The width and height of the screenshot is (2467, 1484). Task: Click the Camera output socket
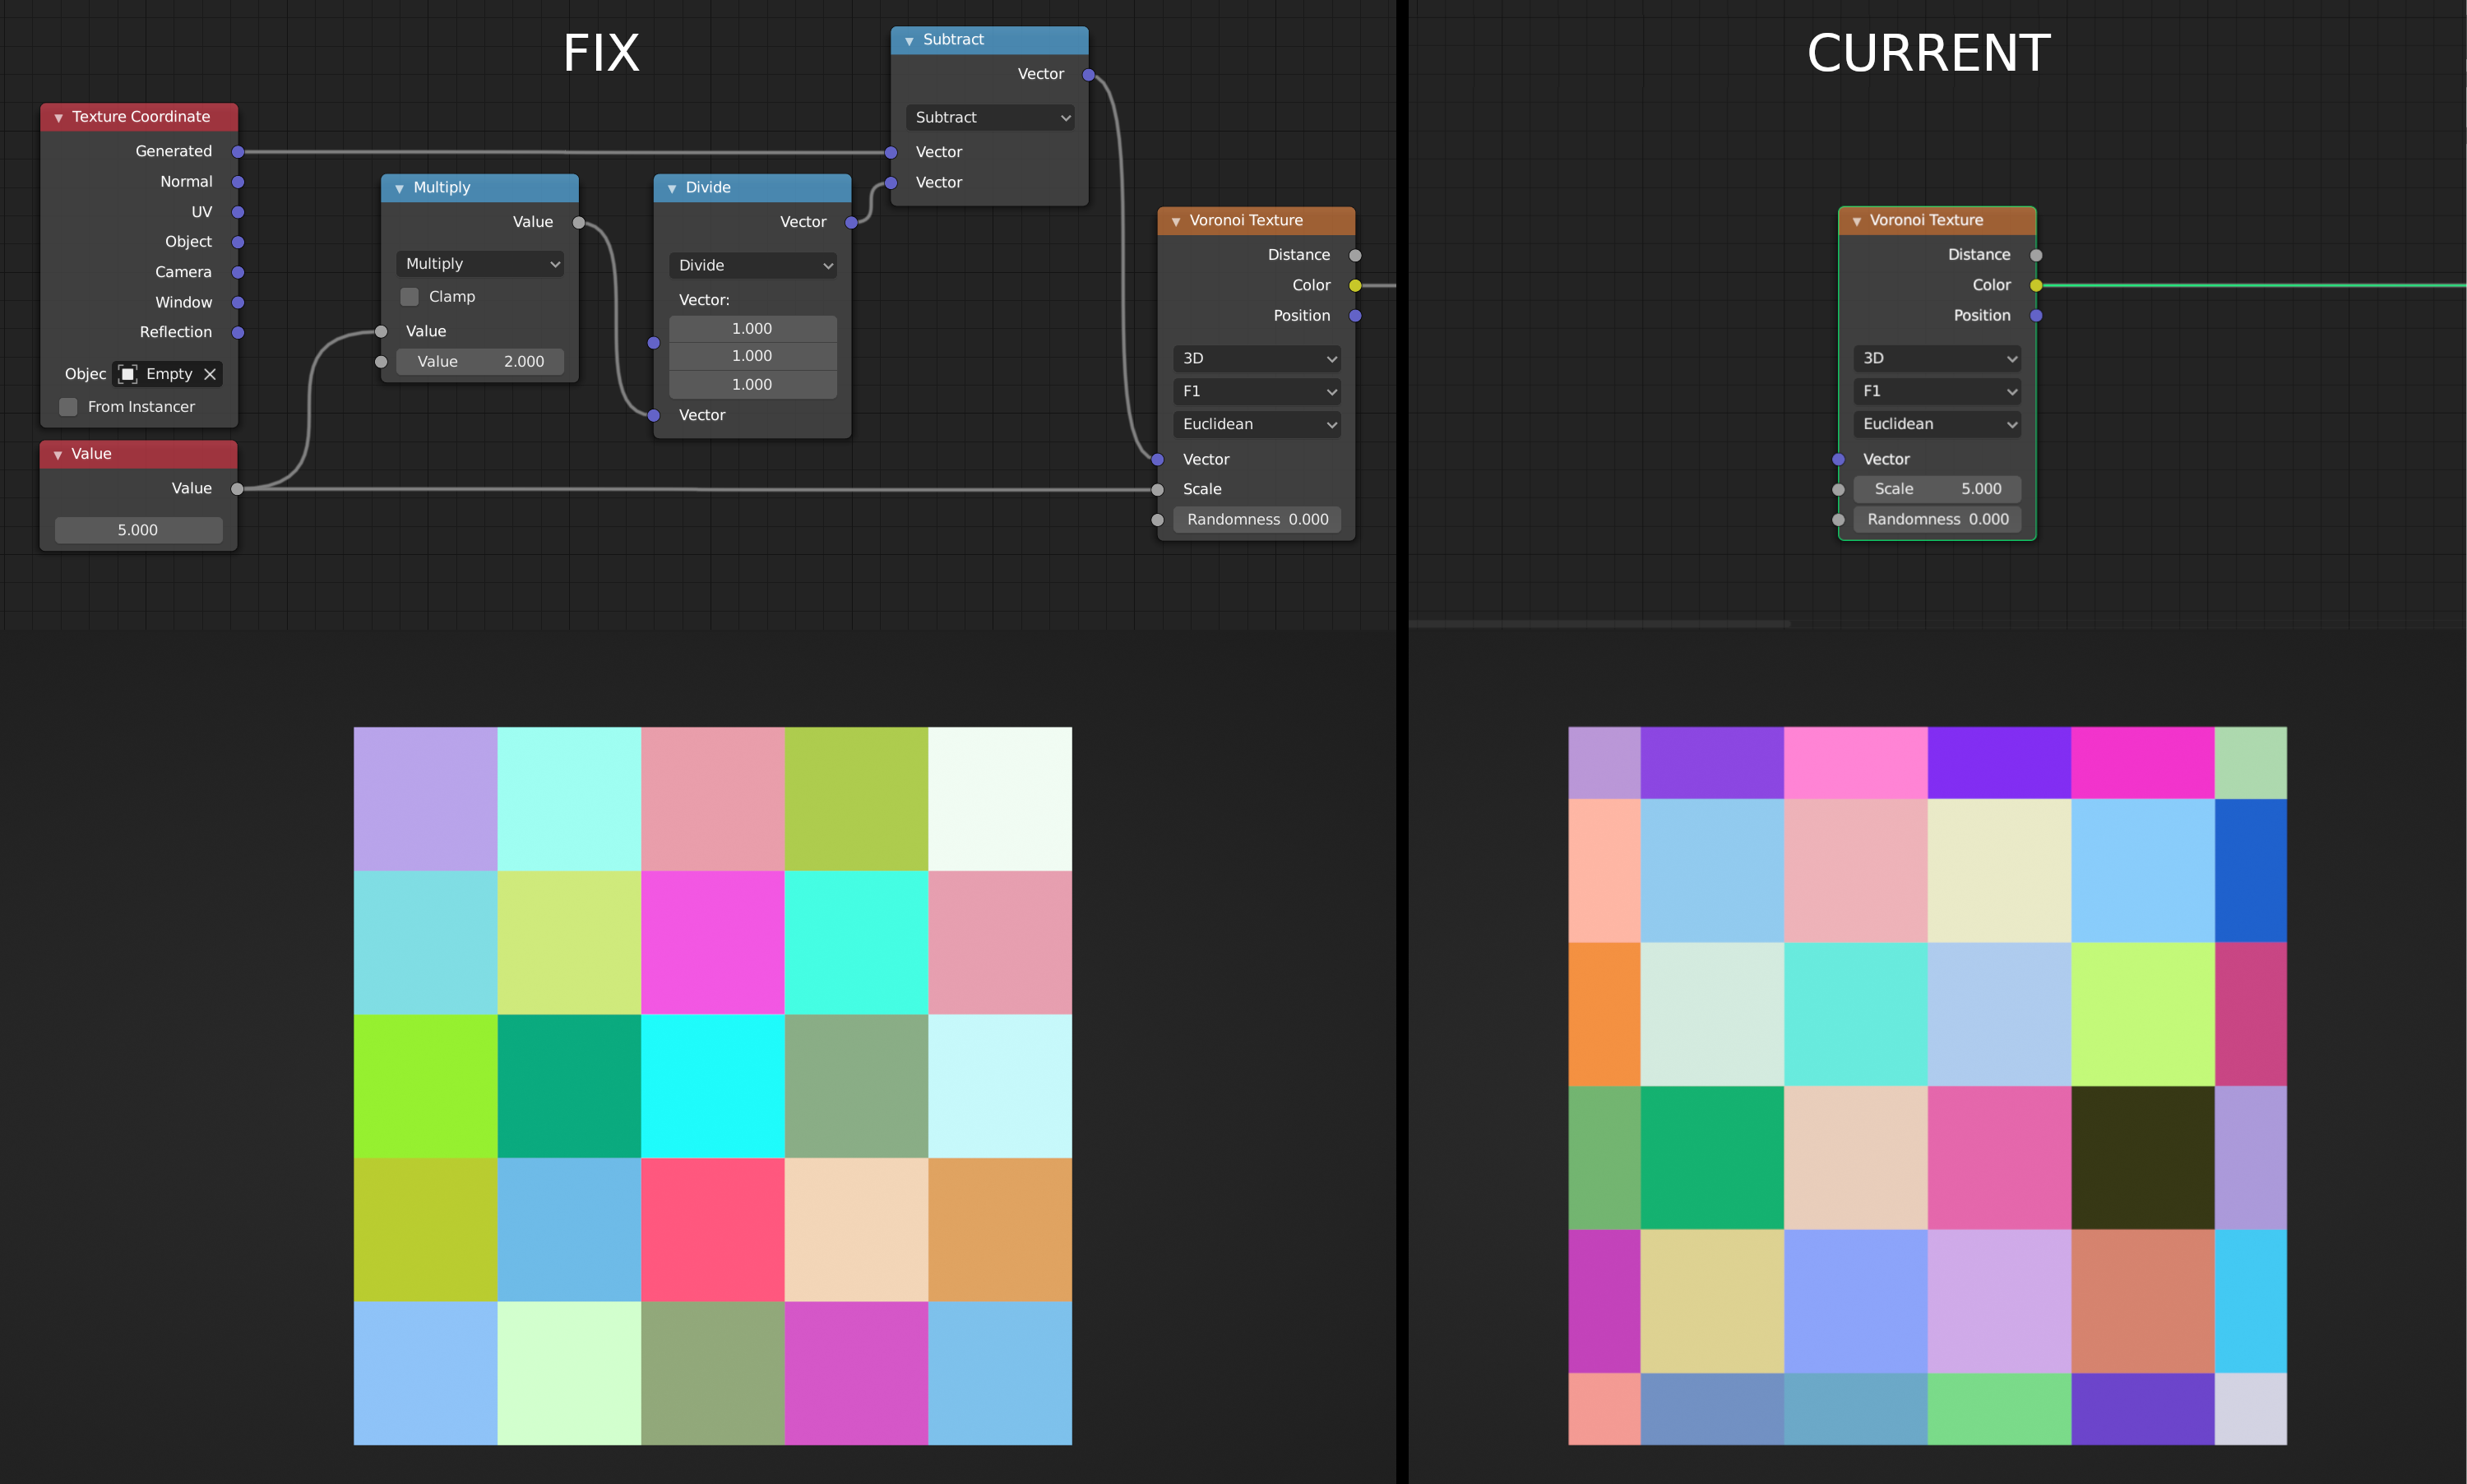238,272
